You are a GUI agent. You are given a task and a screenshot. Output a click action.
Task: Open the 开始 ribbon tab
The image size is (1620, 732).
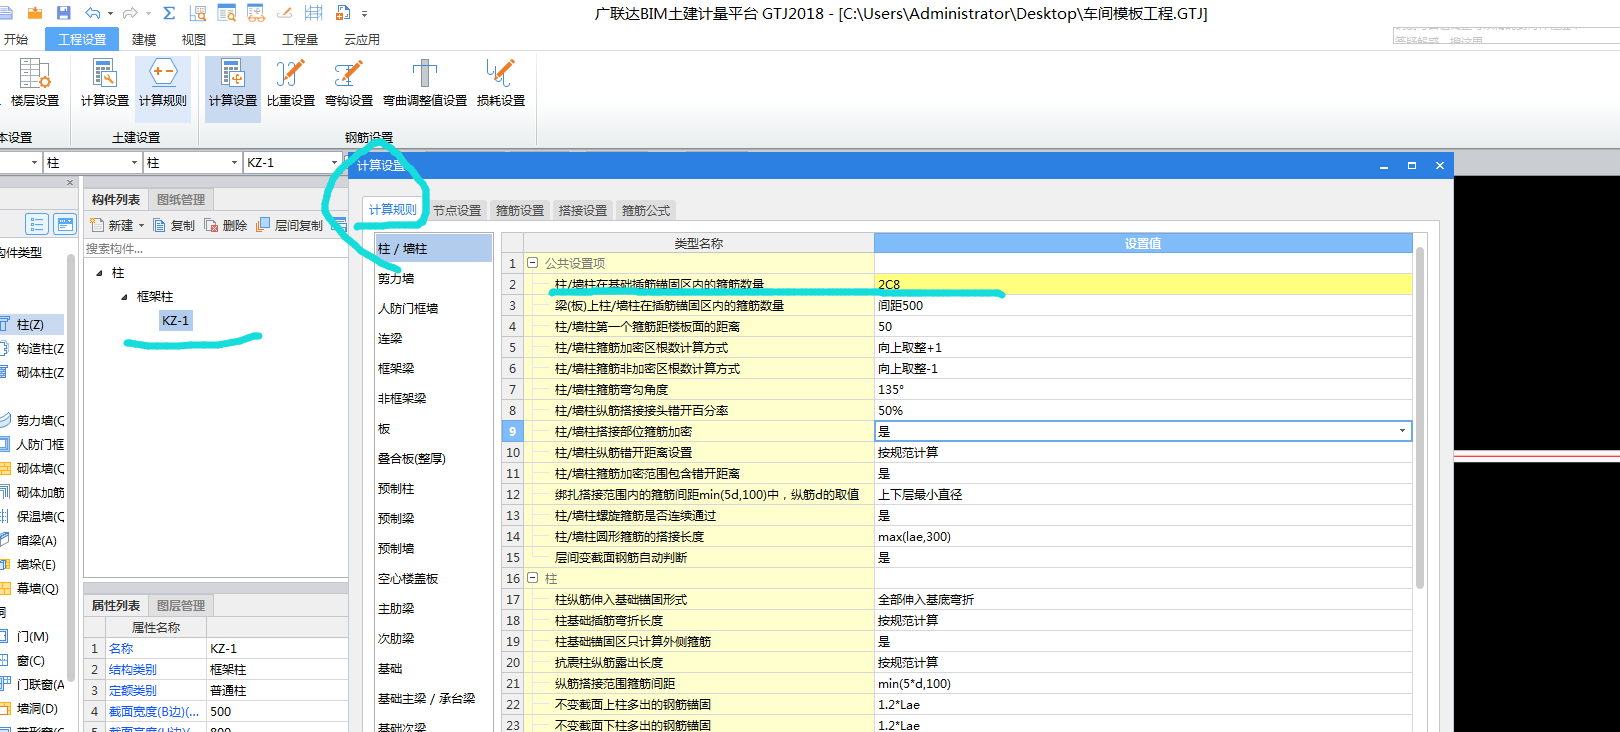(x=16, y=39)
